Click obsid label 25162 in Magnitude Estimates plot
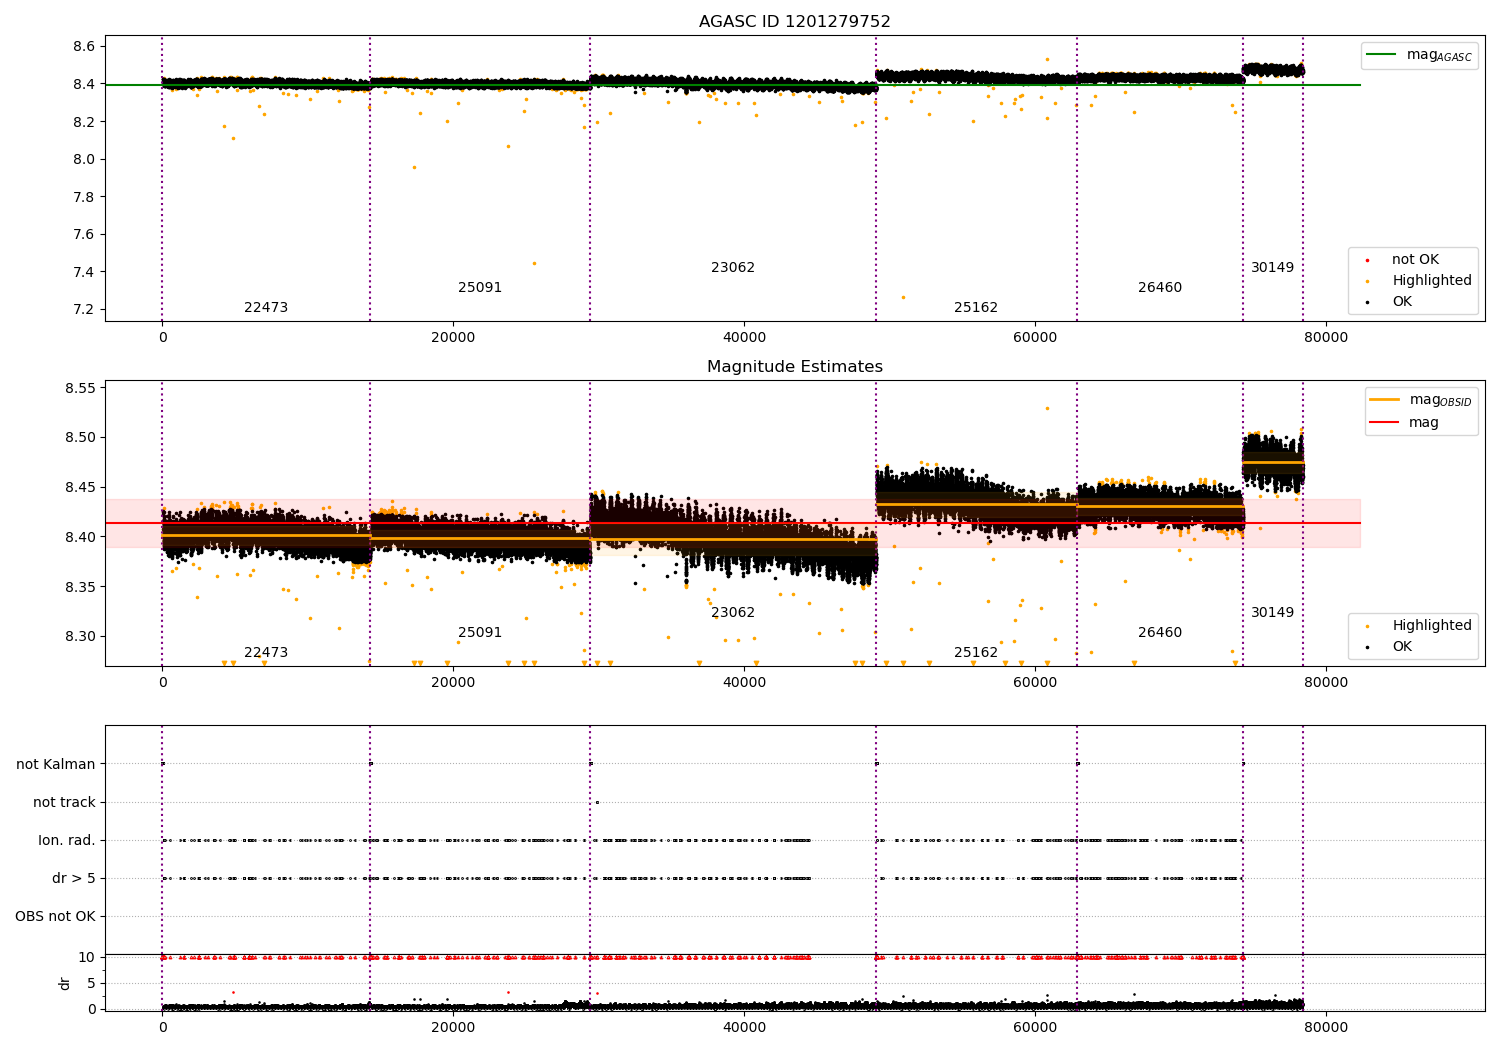1500x1050 pixels. [x=976, y=653]
